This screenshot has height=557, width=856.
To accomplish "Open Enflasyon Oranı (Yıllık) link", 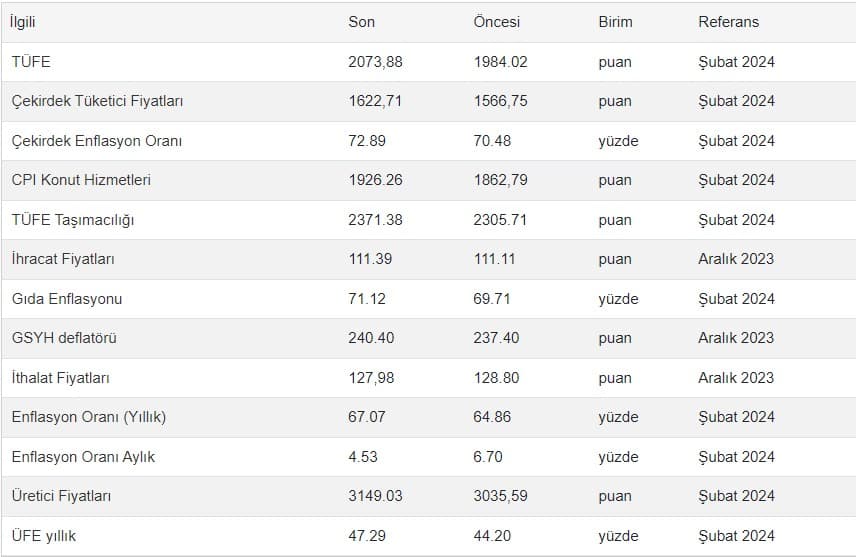I will pyautogui.click(x=89, y=417).
